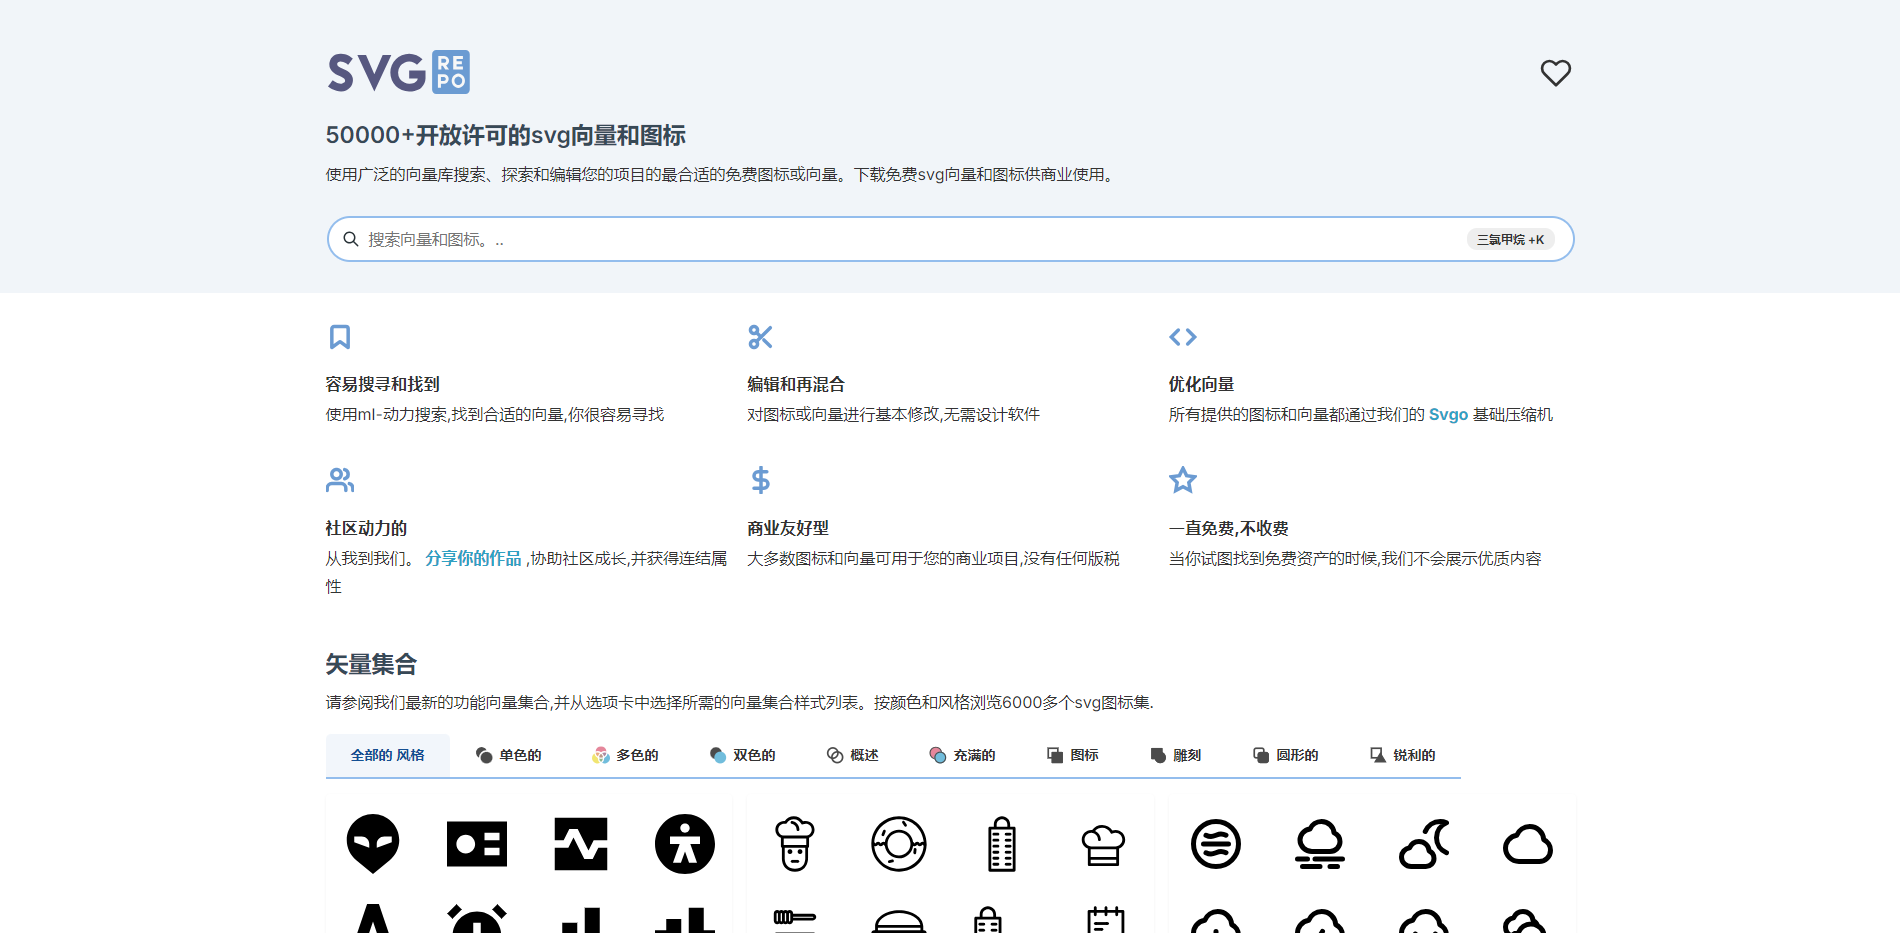1900x933 pixels.
Task: Click the +K keyboard shortcut badge
Action: [1510, 240]
